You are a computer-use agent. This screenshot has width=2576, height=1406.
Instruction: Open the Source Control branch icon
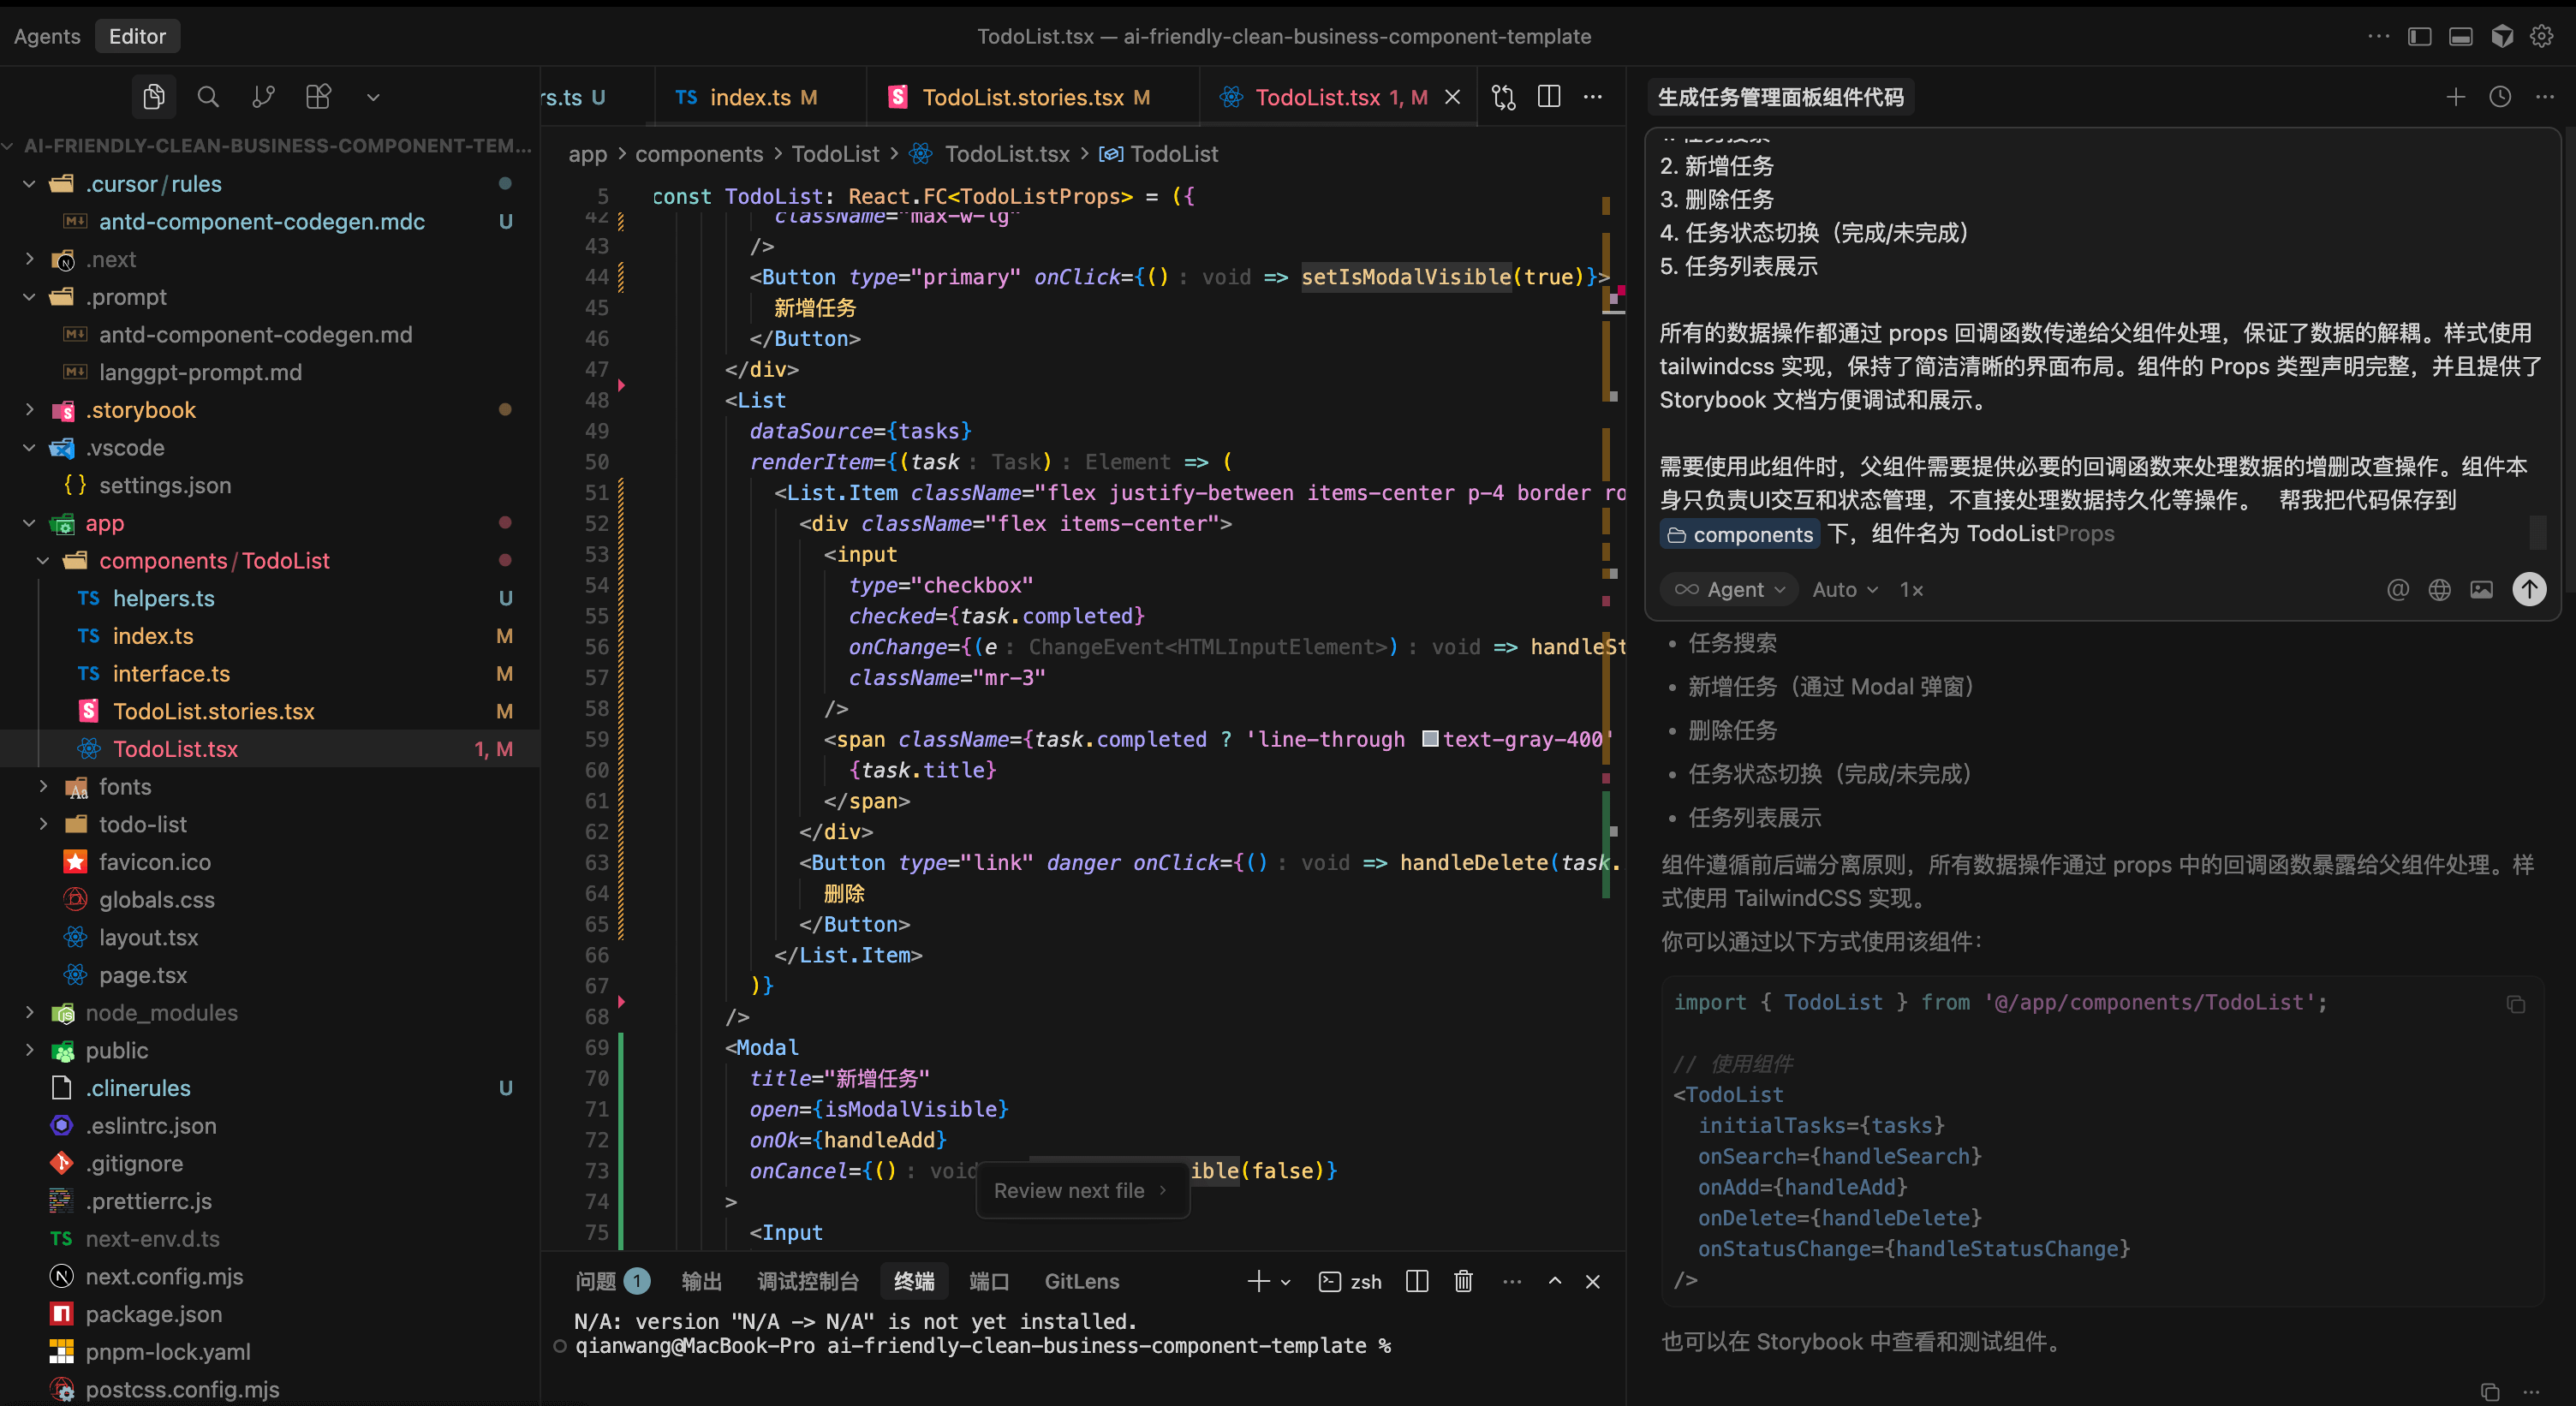point(263,97)
